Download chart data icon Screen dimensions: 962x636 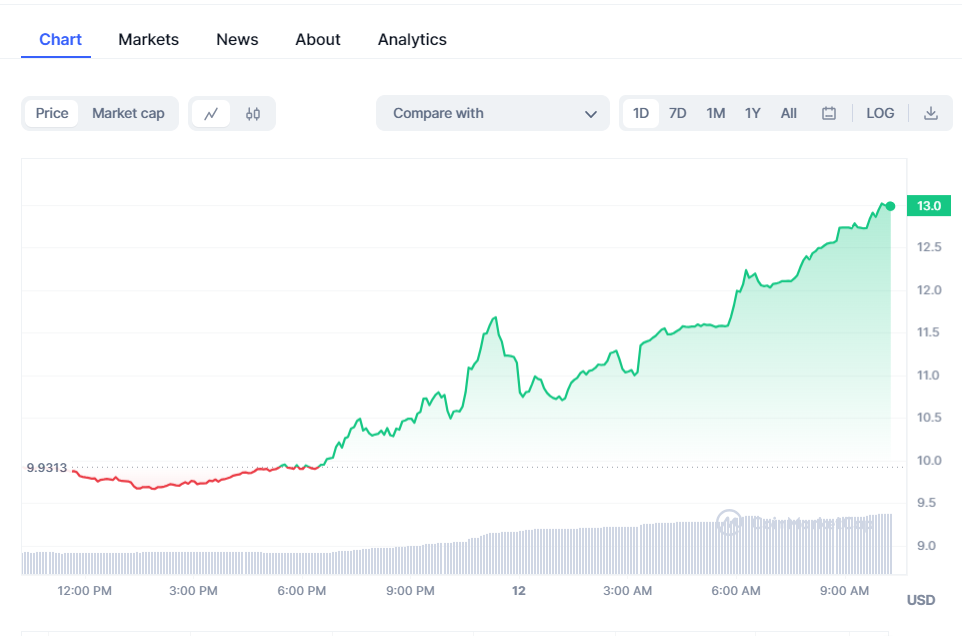tap(931, 114)
